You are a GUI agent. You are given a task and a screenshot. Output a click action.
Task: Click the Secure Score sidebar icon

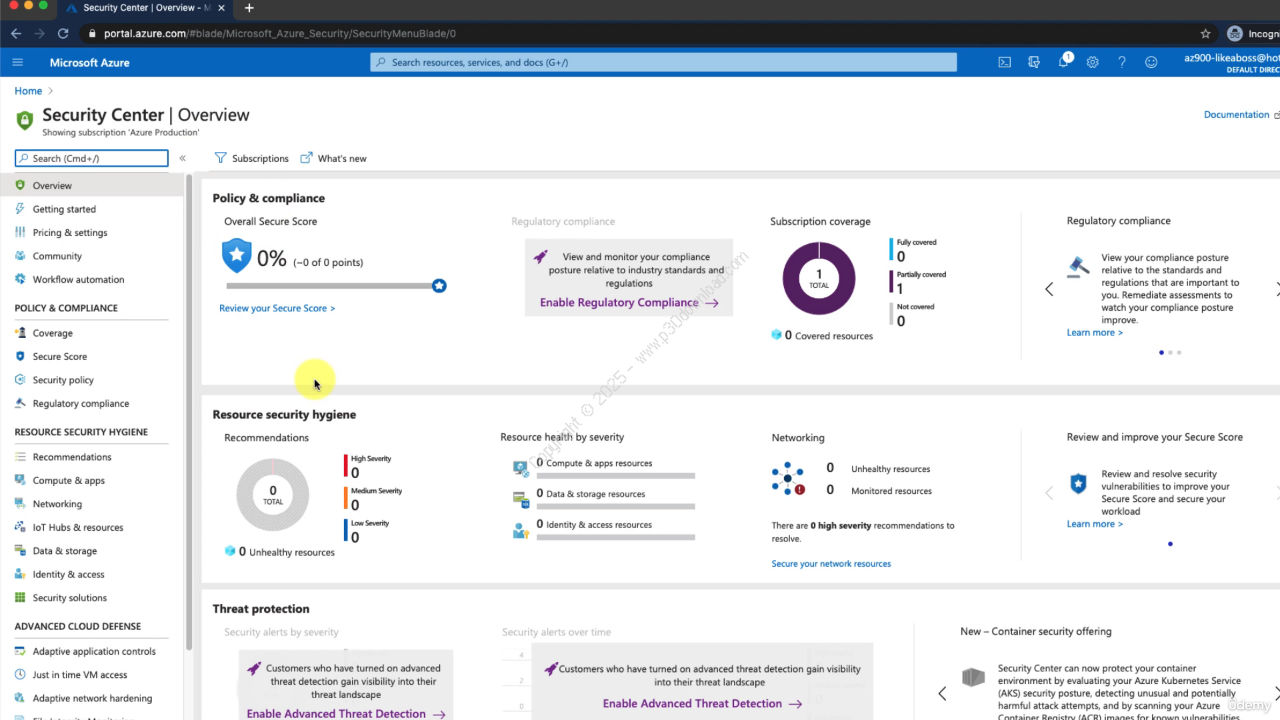pos(21,356)
